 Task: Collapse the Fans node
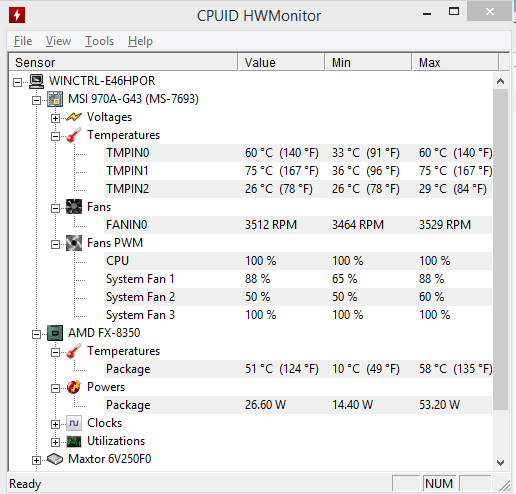[x=55, y=208]
